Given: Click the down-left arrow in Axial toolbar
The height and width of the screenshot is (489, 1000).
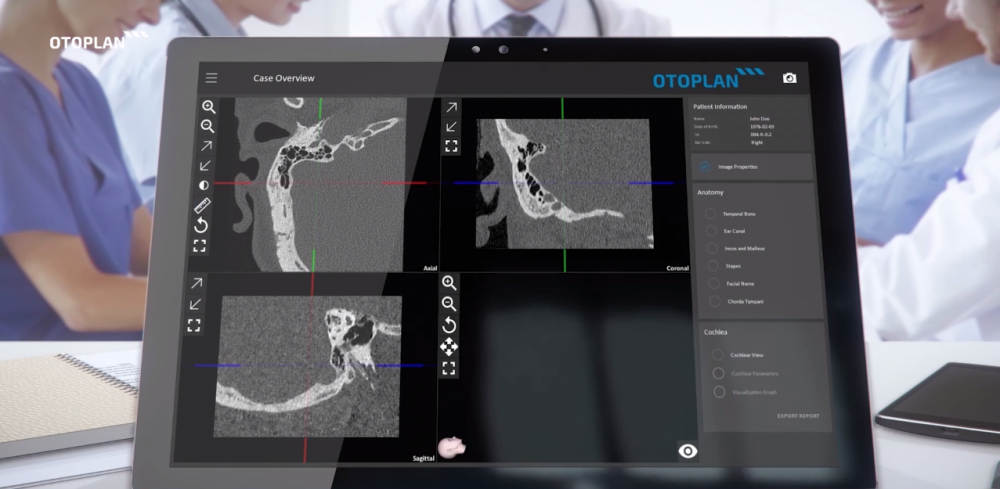Looking at the screenshot, I should pos(205,166).
